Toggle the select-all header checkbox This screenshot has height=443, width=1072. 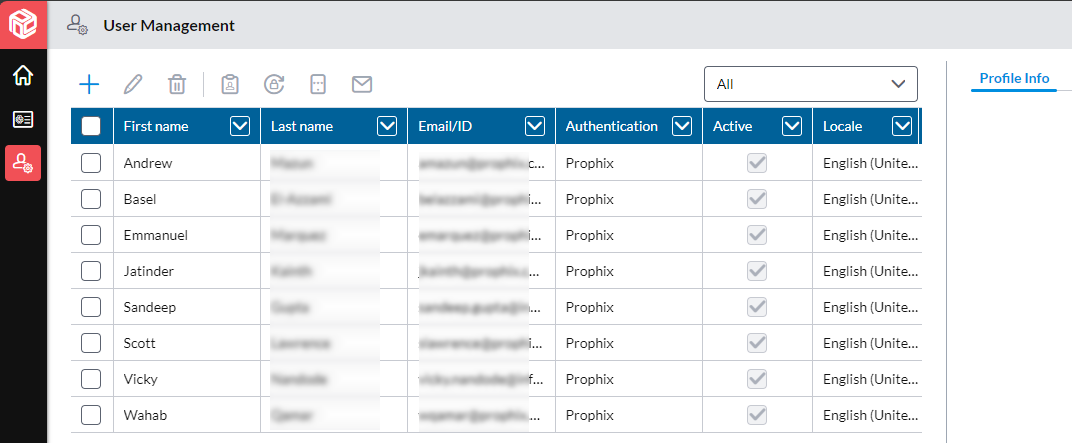pos(91,126)
